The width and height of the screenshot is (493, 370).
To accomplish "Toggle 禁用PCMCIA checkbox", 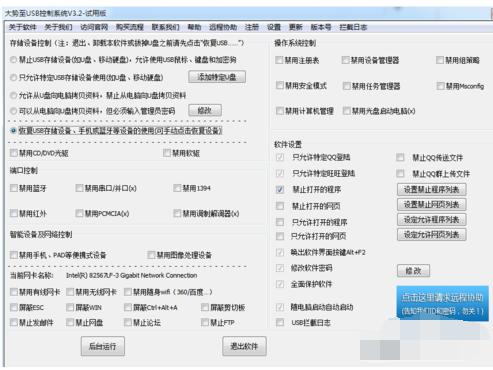I will (79, 213).
